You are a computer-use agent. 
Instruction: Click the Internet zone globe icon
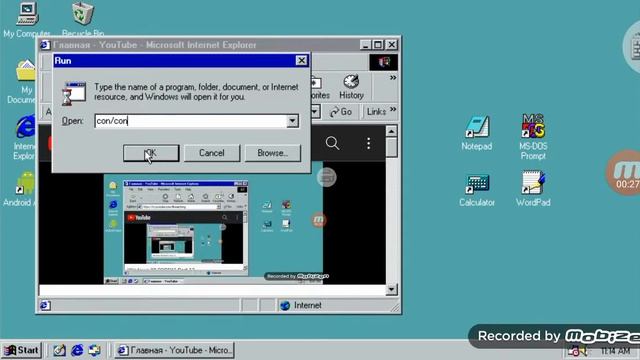[285, 305]
